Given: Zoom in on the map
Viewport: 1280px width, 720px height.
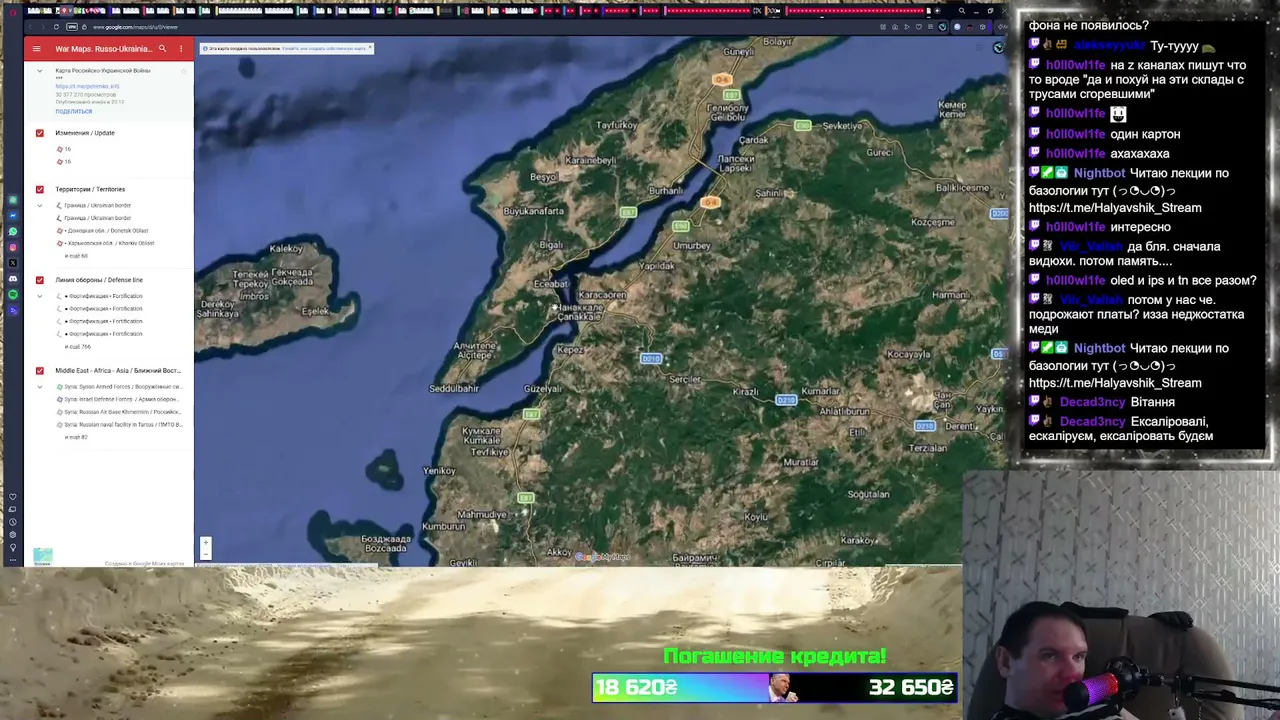Looking at the screenshot, I should coord(205,543).
